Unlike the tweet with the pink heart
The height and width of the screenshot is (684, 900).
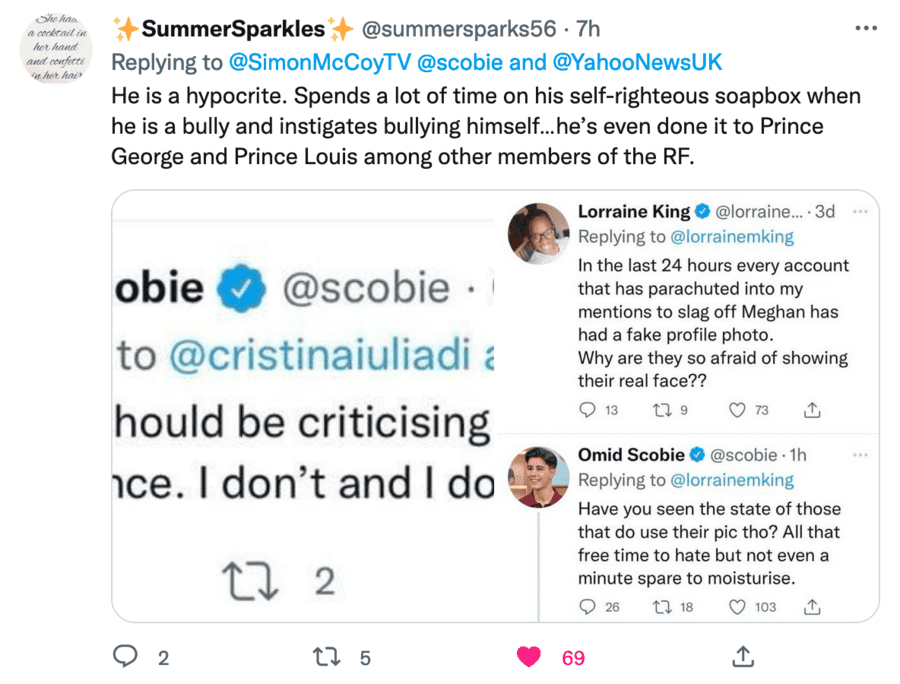coord(529,657)
